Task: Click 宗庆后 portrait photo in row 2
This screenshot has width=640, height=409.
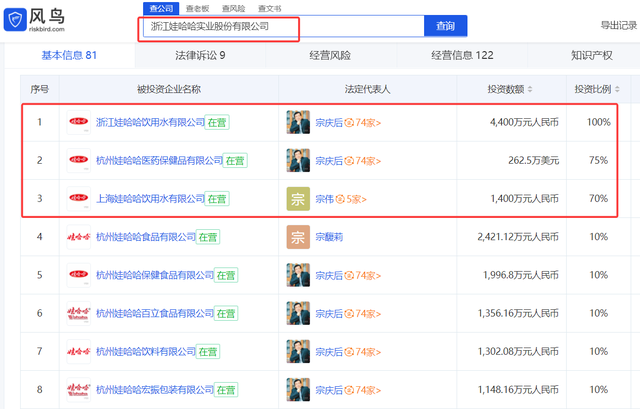Action: click(298, 160)
